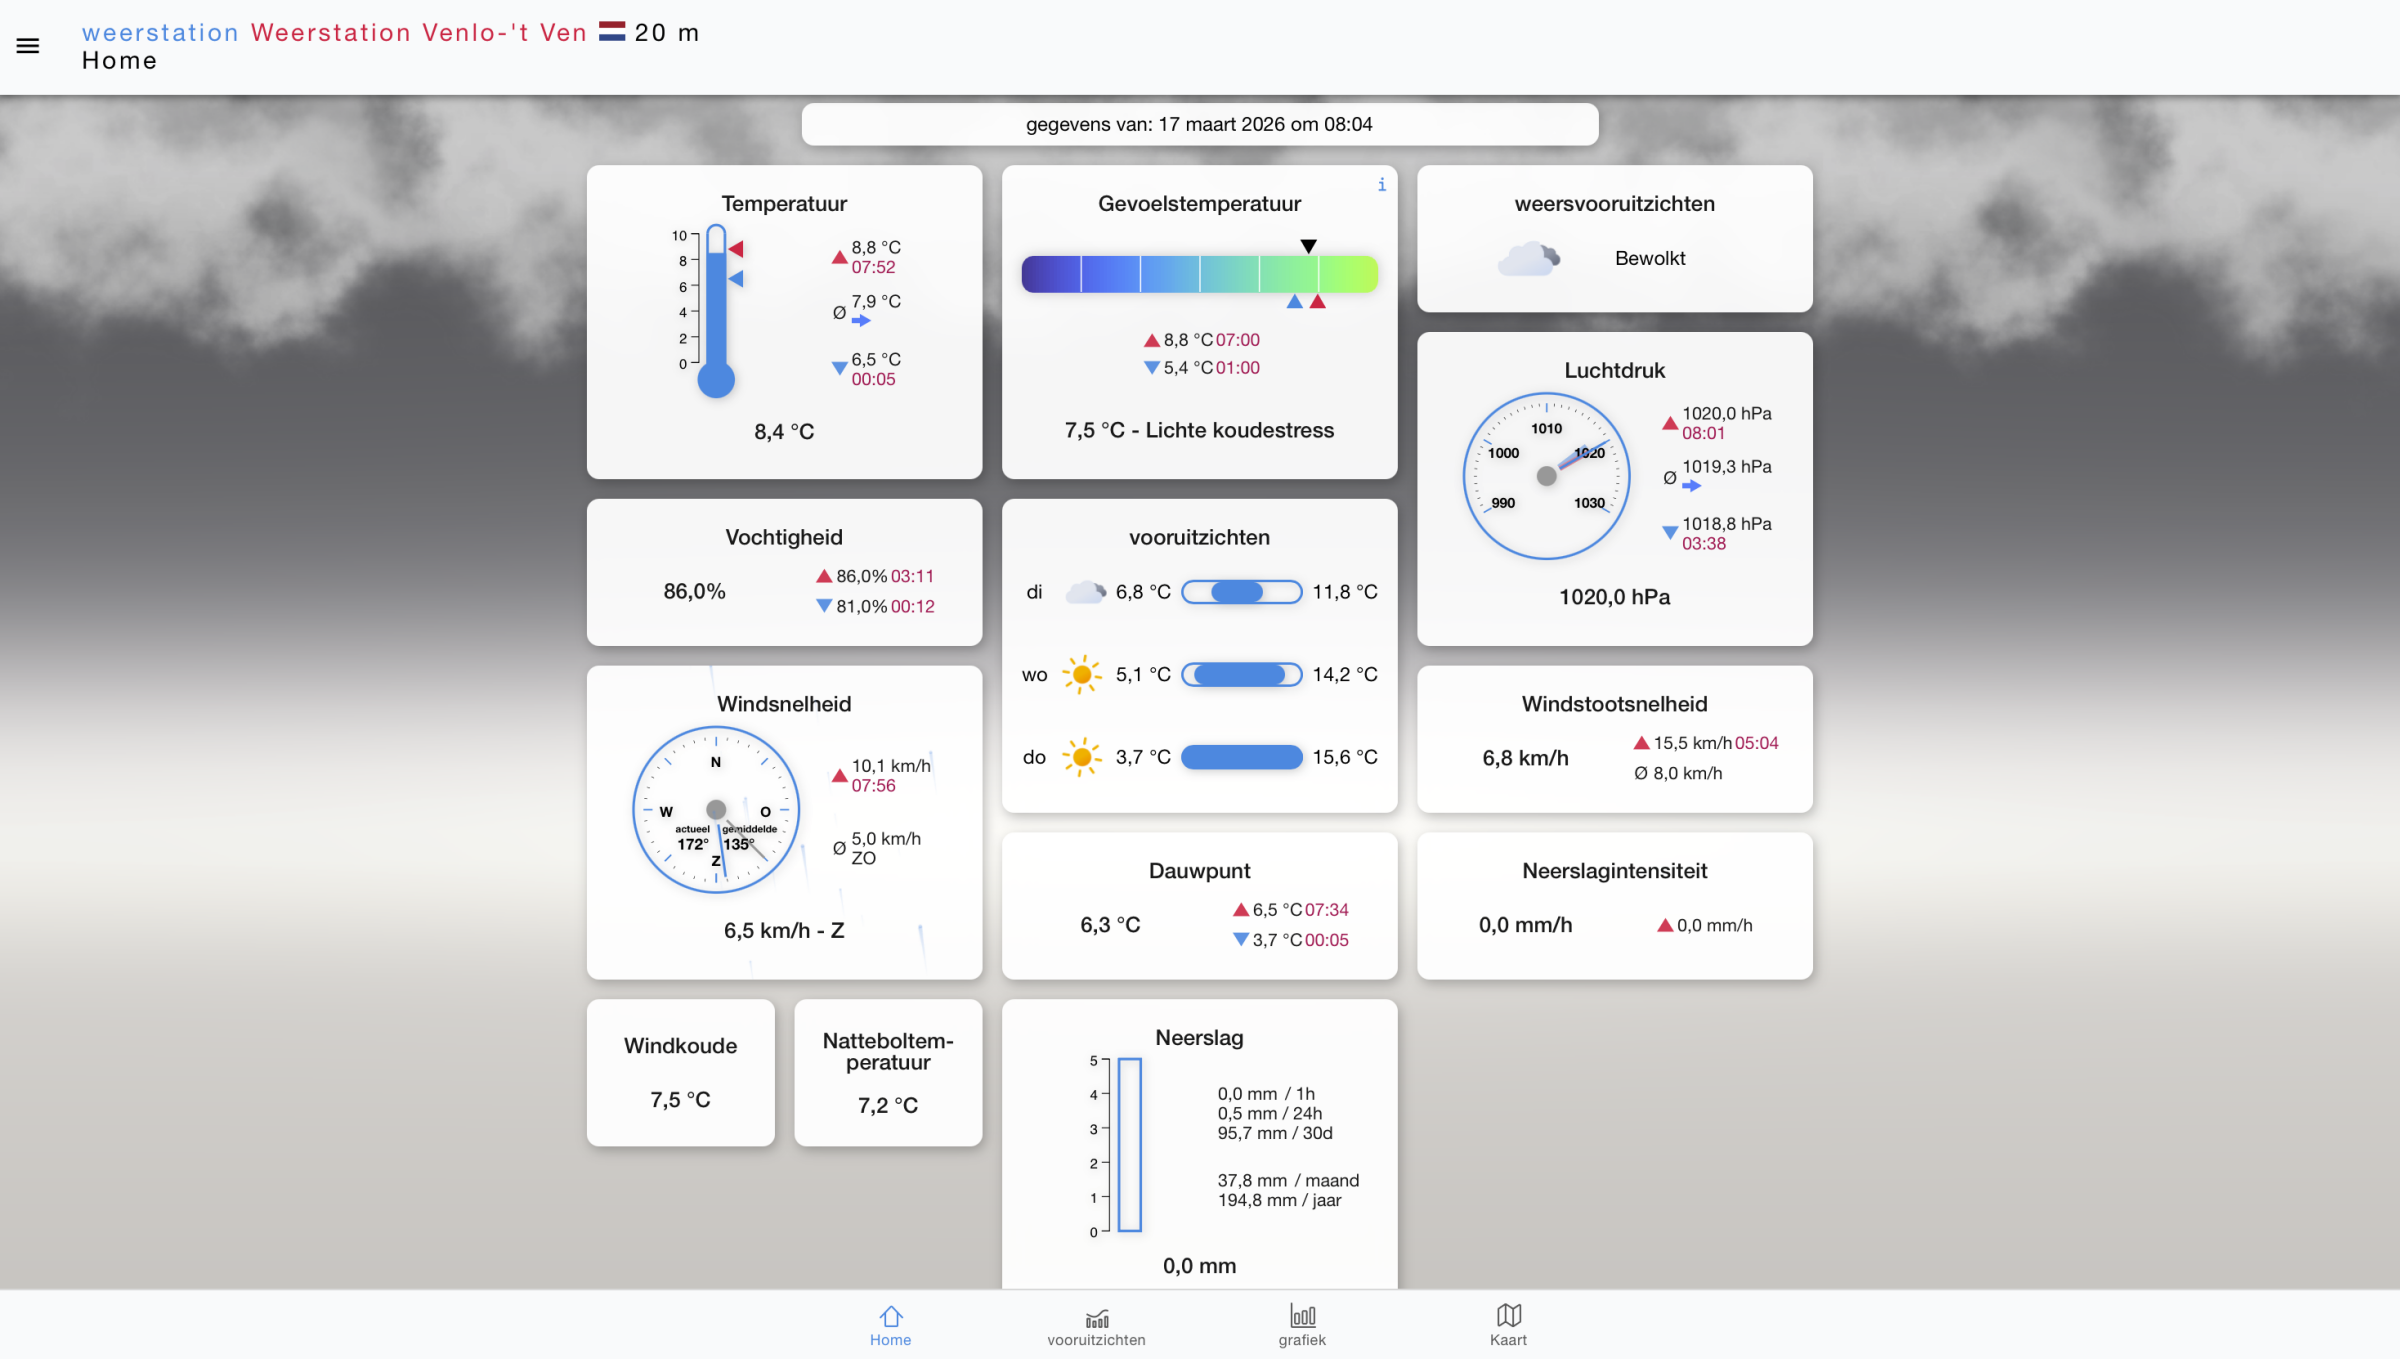Click the wind compass dial
2400x1359 pixels.
716,809
